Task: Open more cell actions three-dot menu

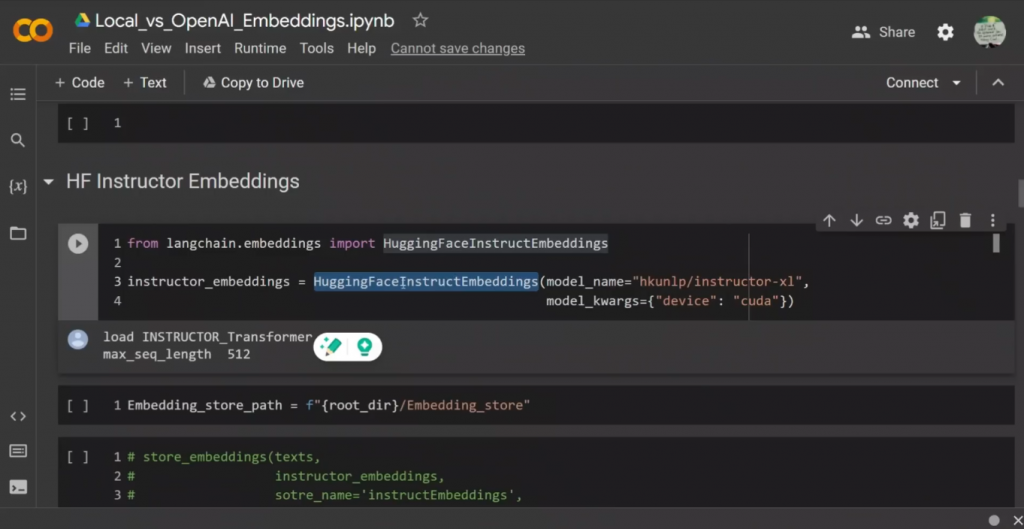Action: tap(992, 220)
